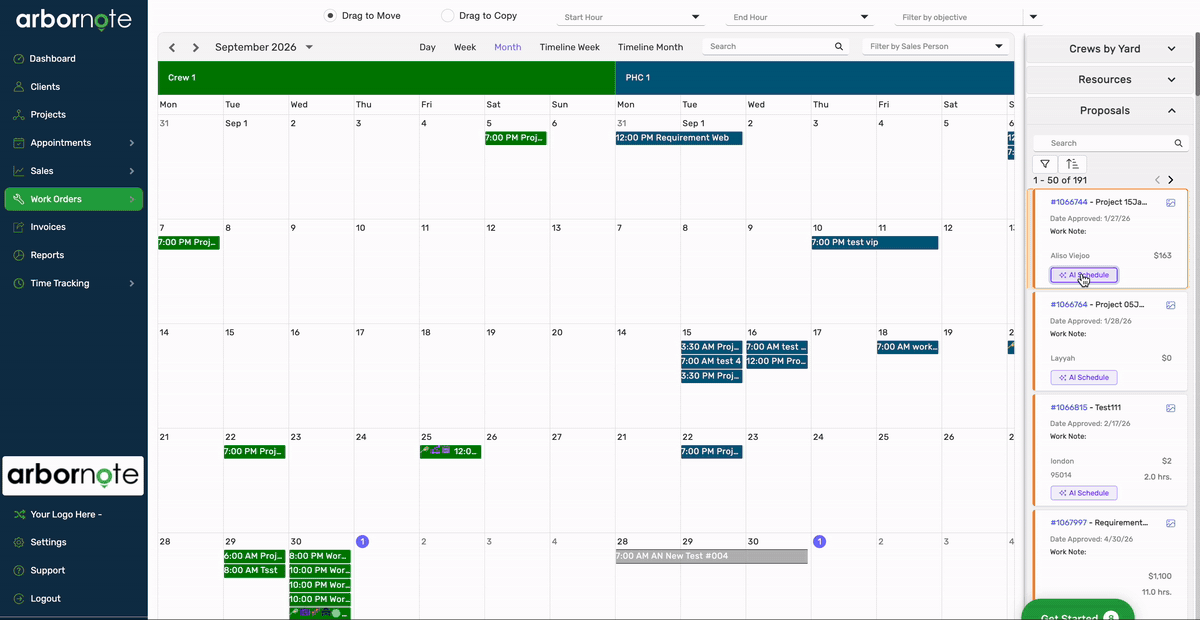
Task: Open the Filter by Sales Person dropdown
Action: pos(935,46)
